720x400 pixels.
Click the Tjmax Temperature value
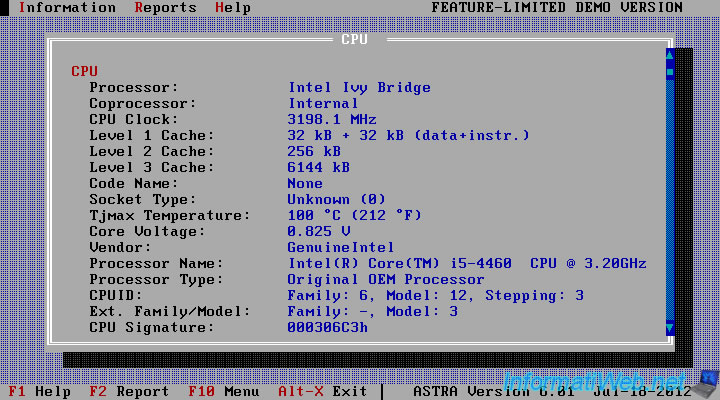tap(354, 215)
